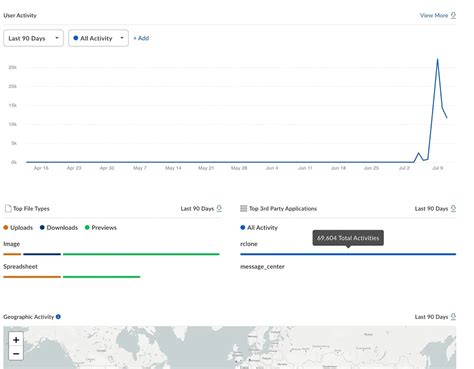Viewport: 474px width, 369px height.
Task: Download Top File Types data icon
Action: pos(219,209)
